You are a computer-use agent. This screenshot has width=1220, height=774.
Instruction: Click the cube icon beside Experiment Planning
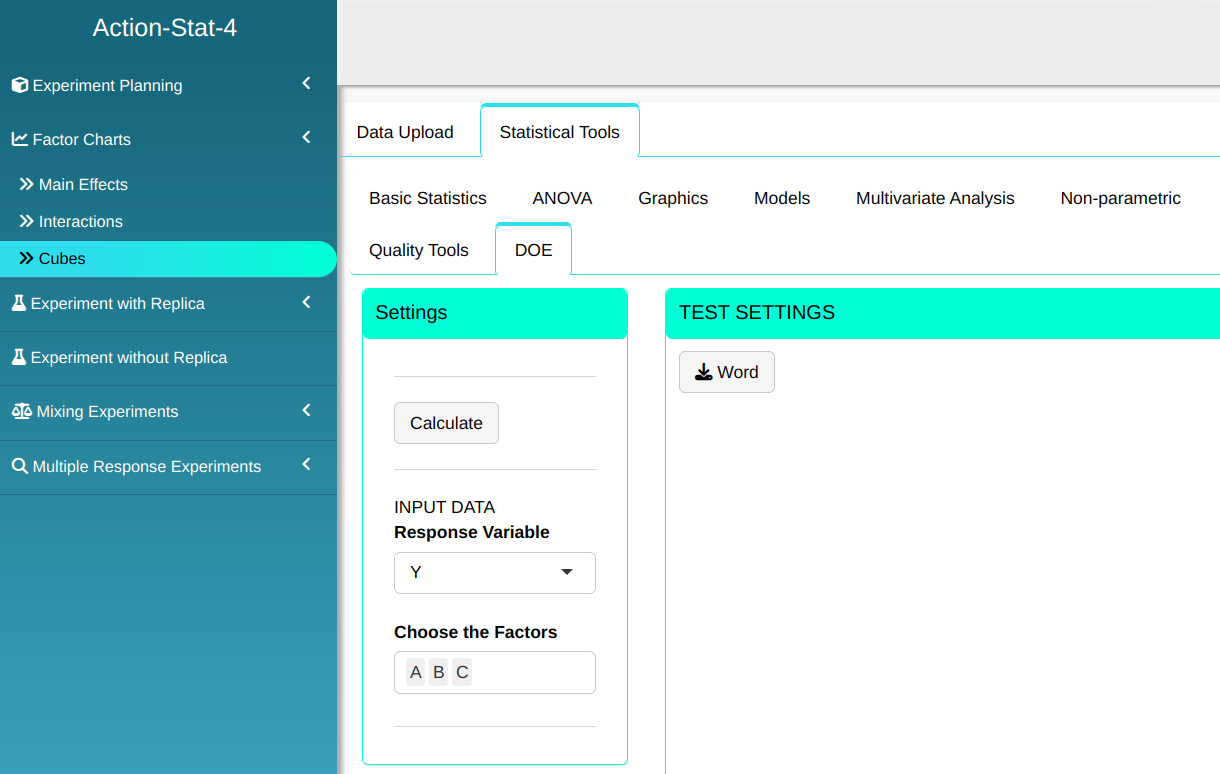point(20,86)
